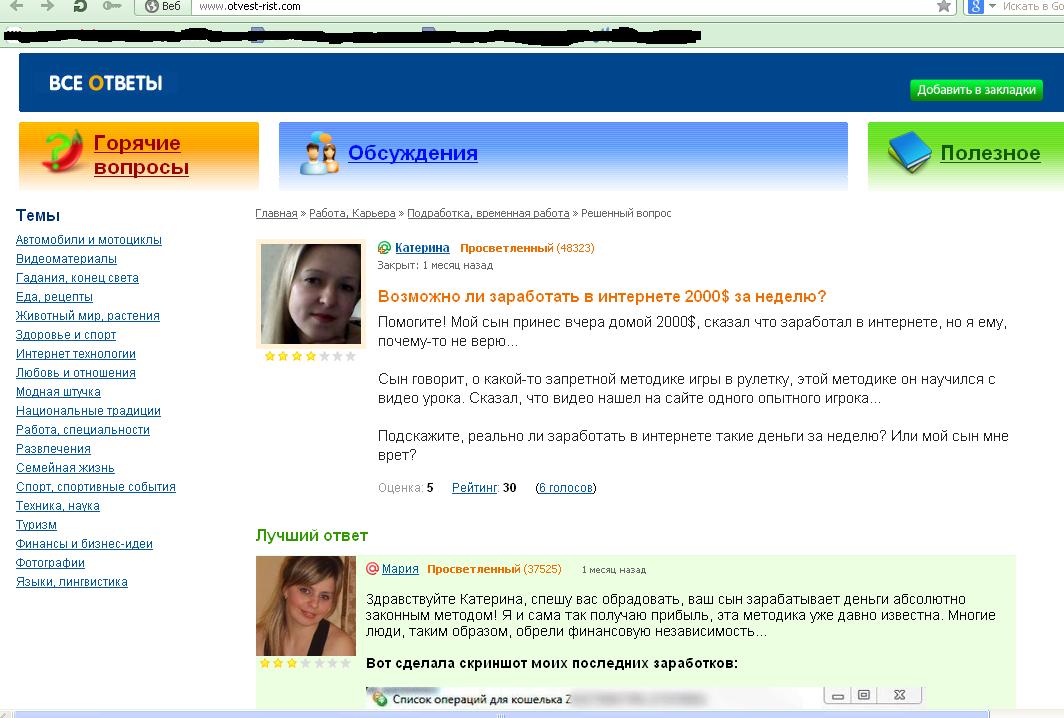Bookmark the page with the star icon
The image size is (1064, 718).
pyautogui.click(x=943, y=6)
